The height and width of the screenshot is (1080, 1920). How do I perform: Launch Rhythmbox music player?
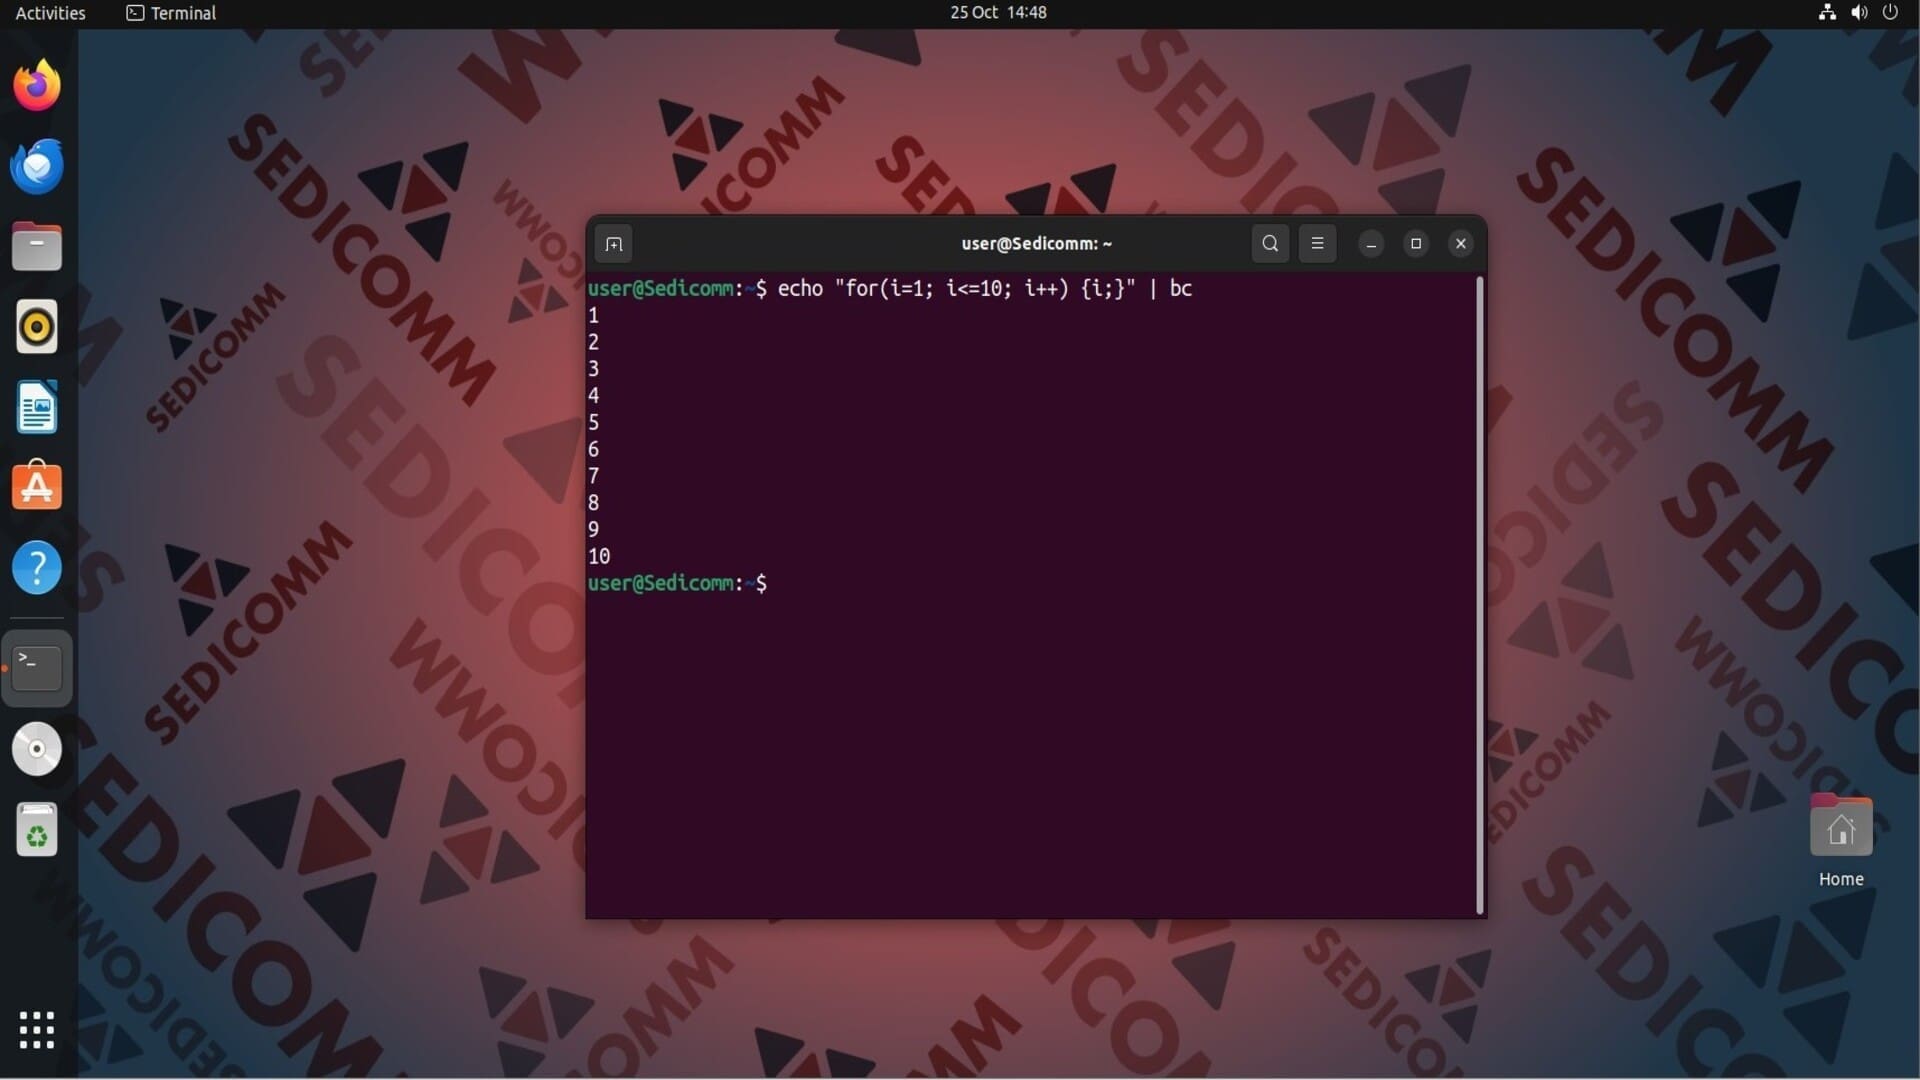pos(37,327)
